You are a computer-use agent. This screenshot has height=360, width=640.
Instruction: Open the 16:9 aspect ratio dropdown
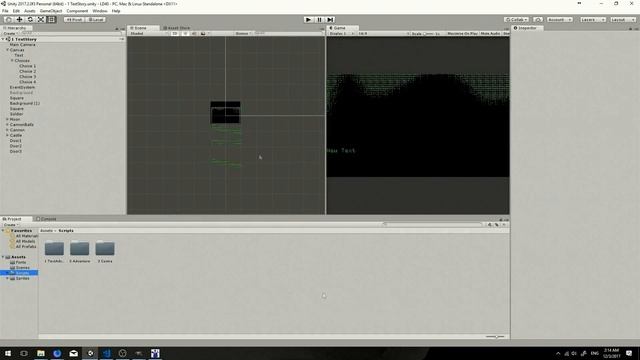tap(383, 33)
